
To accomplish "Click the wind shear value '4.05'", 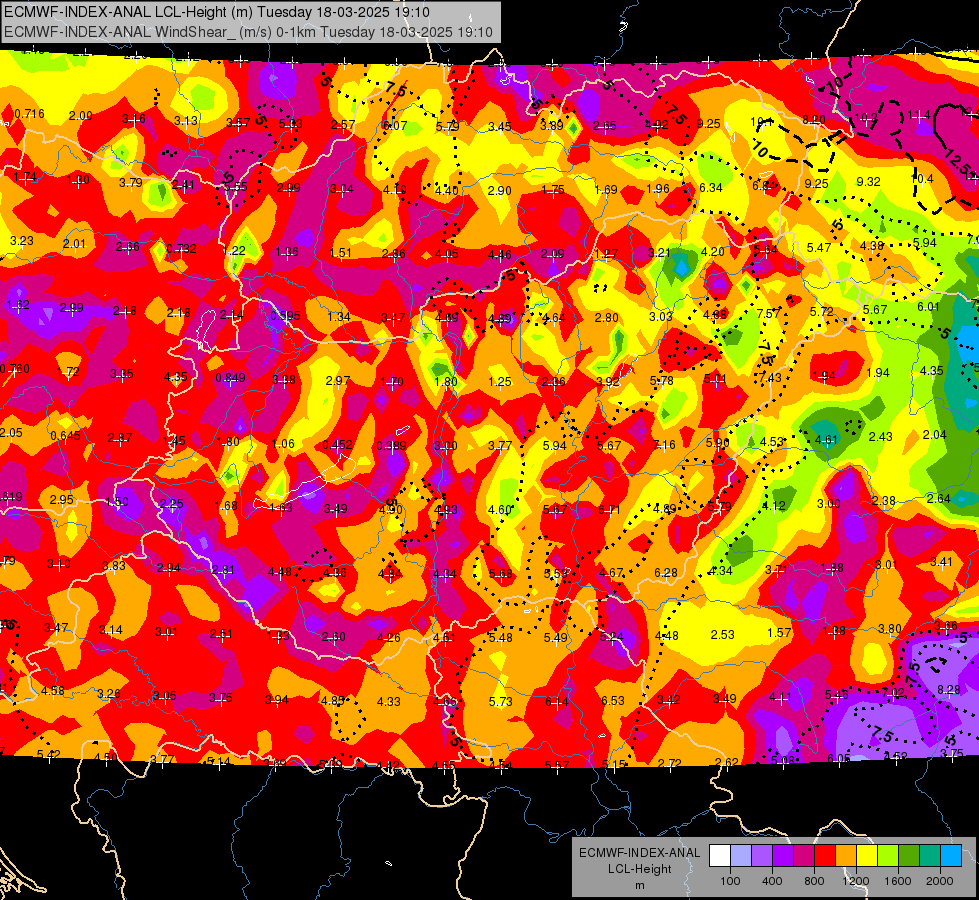I will click(447, 254).
